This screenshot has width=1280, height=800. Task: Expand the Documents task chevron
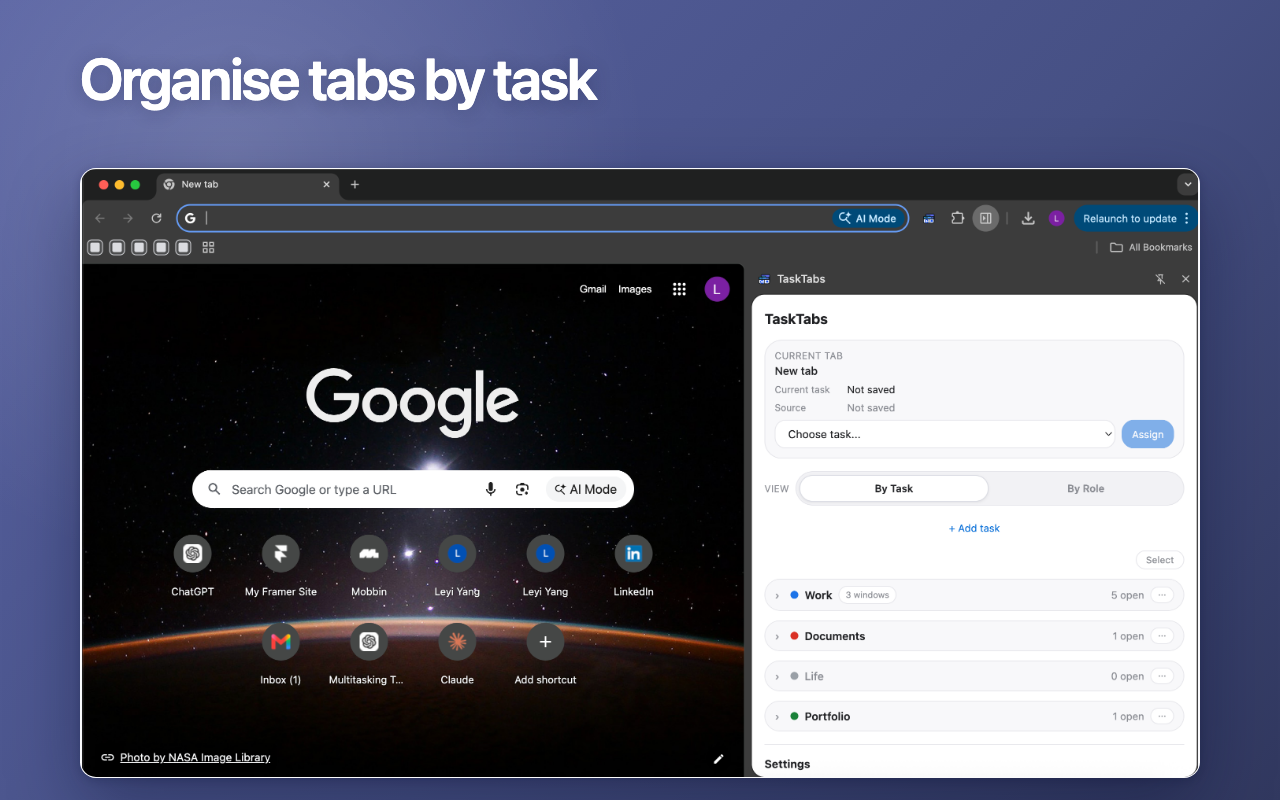[777, 636]
